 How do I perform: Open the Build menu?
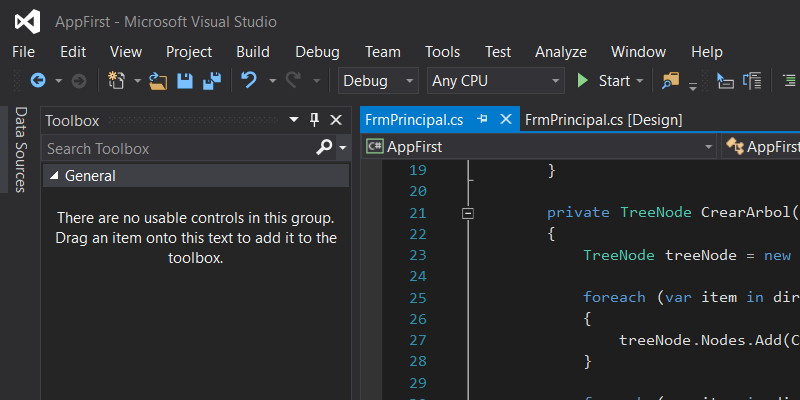[253, 52]
